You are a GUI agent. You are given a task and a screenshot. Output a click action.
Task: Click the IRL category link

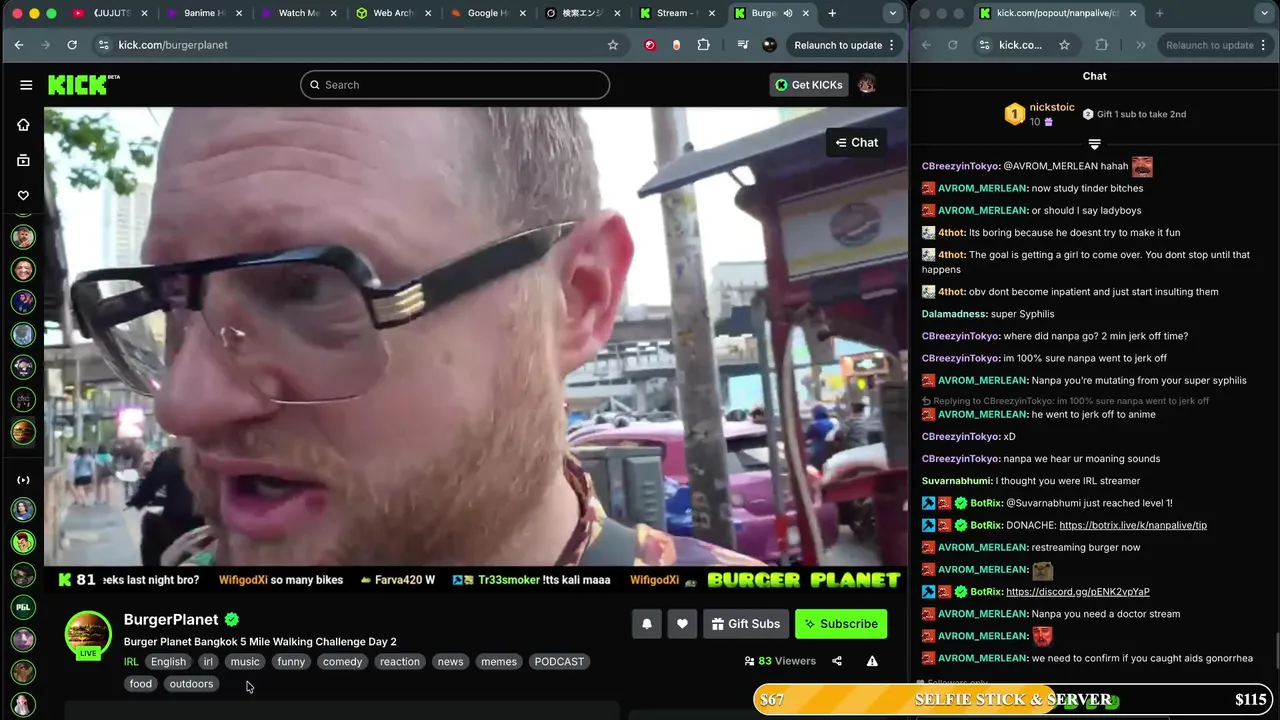coord(131,662)
